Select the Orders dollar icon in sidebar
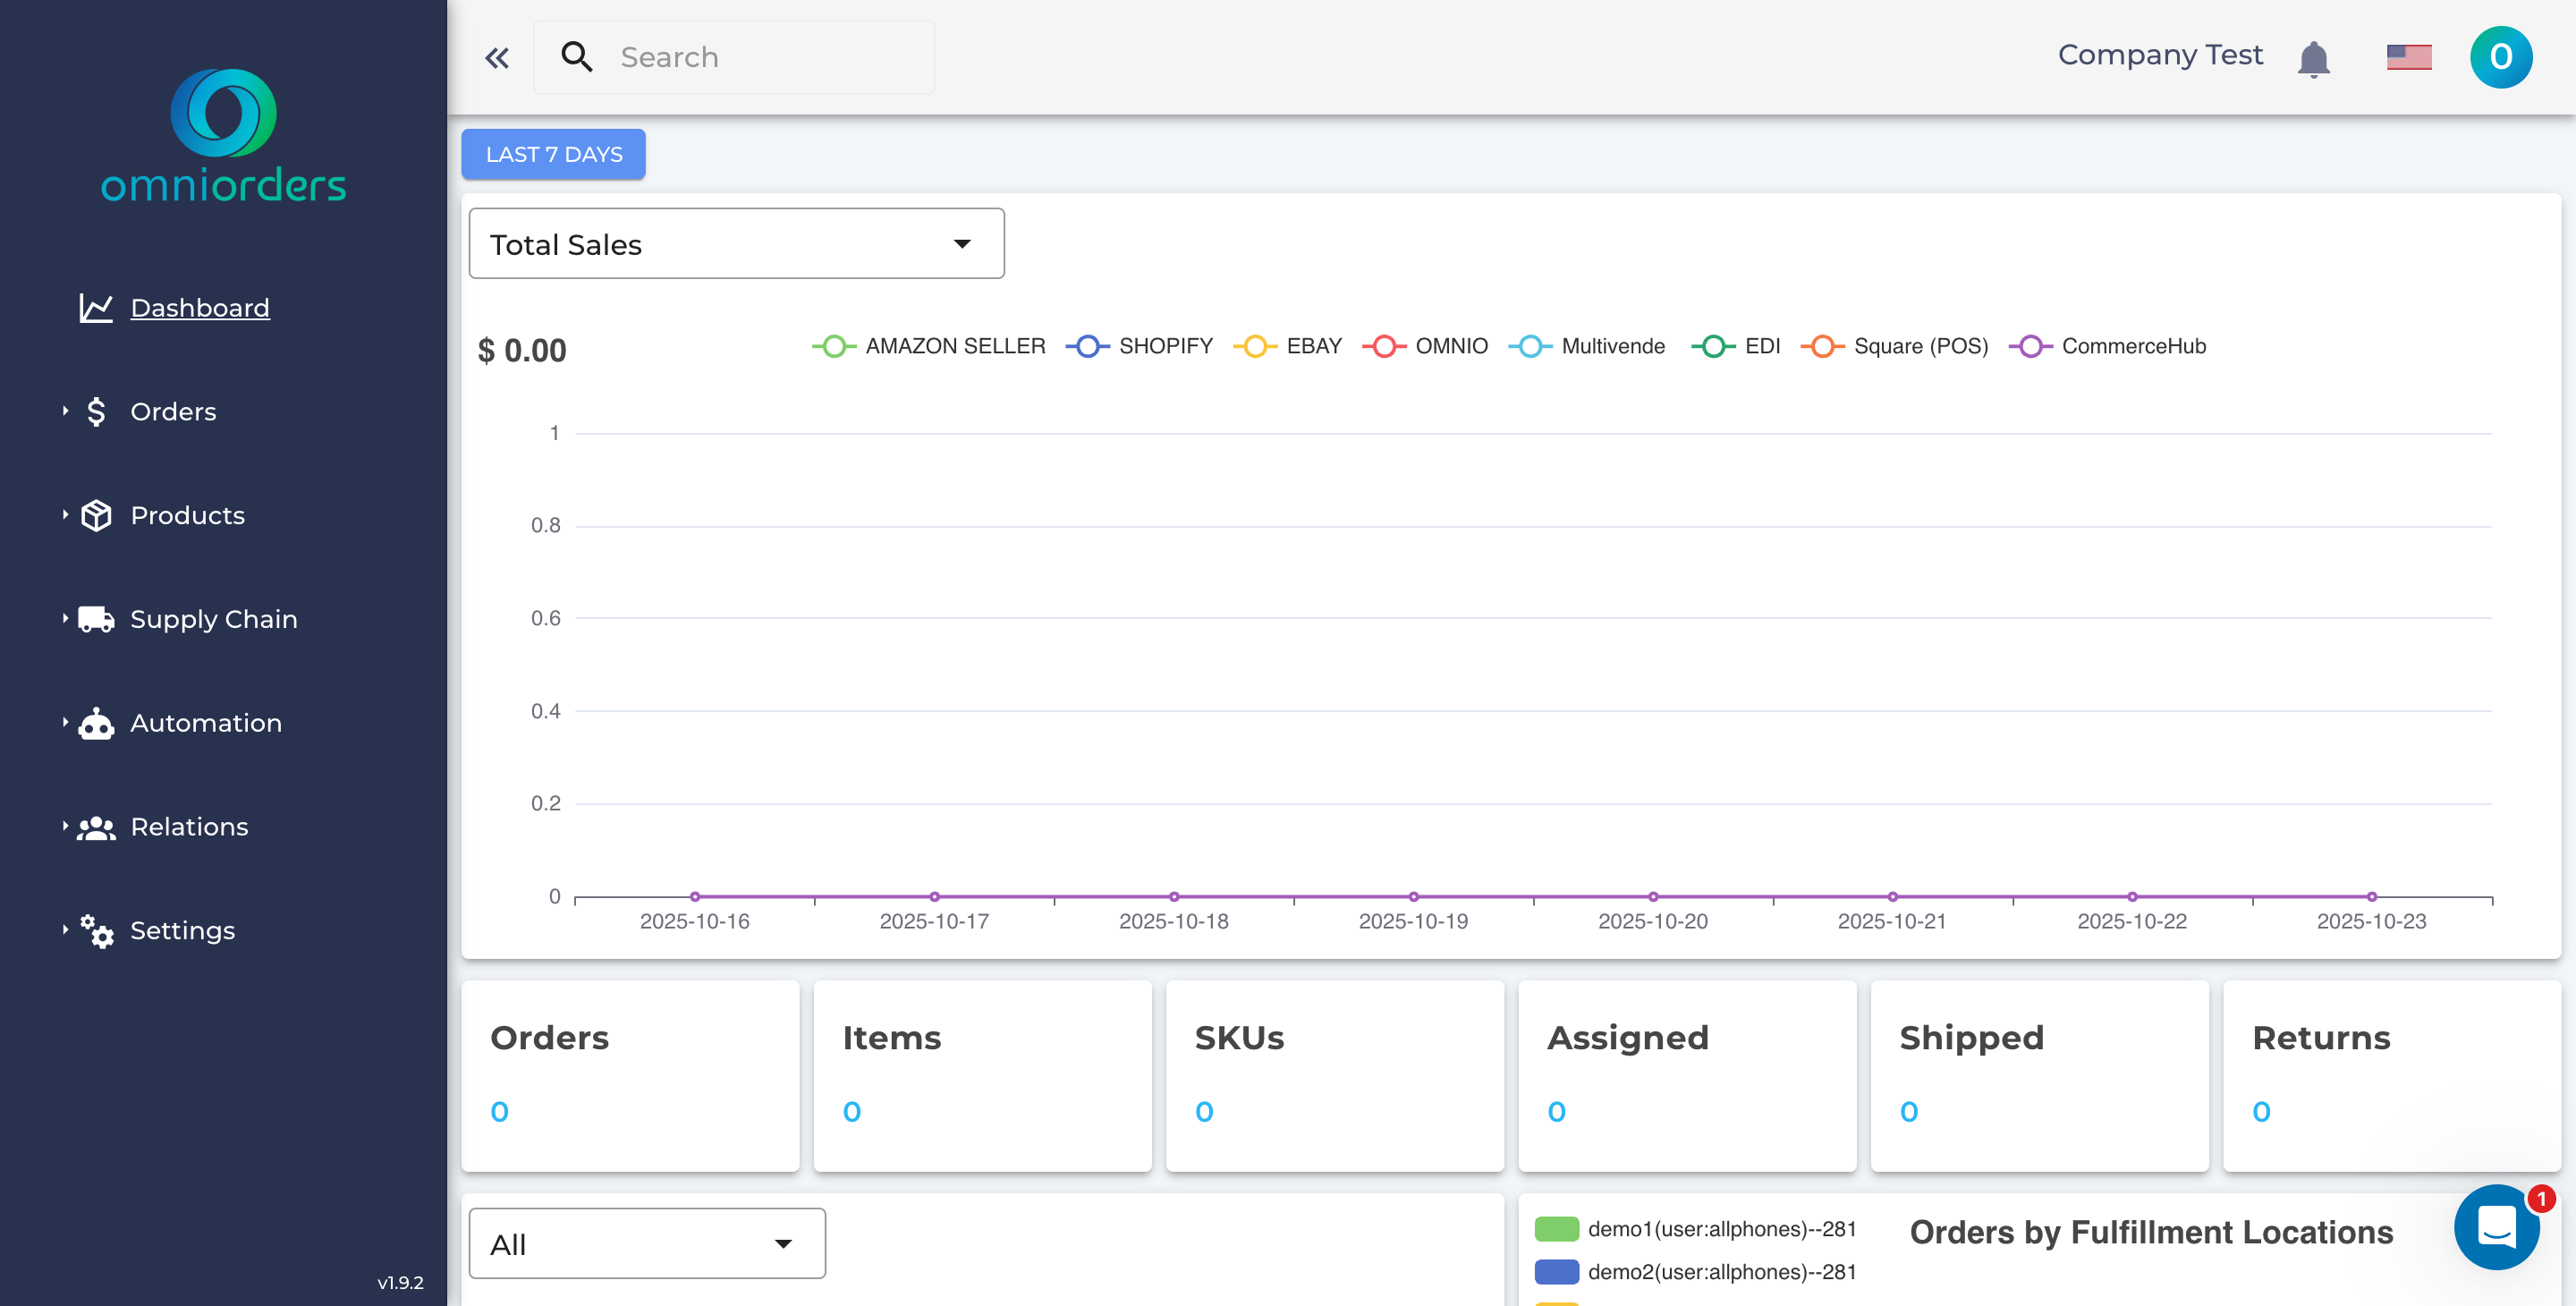Screen dimensions: 2576x1306 click(96, 411)
